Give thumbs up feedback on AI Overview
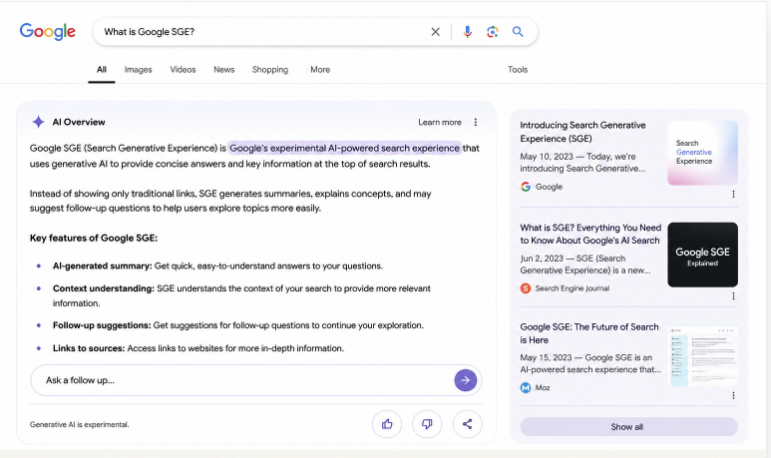 tap(387, 424)
